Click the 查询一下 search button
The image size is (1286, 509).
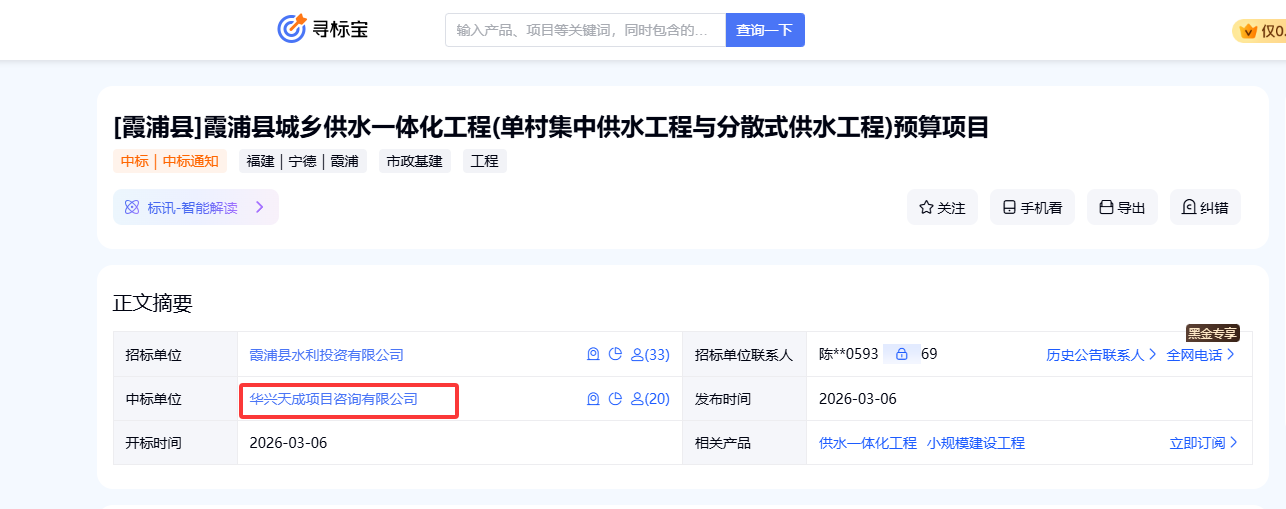tap(765, 30)
